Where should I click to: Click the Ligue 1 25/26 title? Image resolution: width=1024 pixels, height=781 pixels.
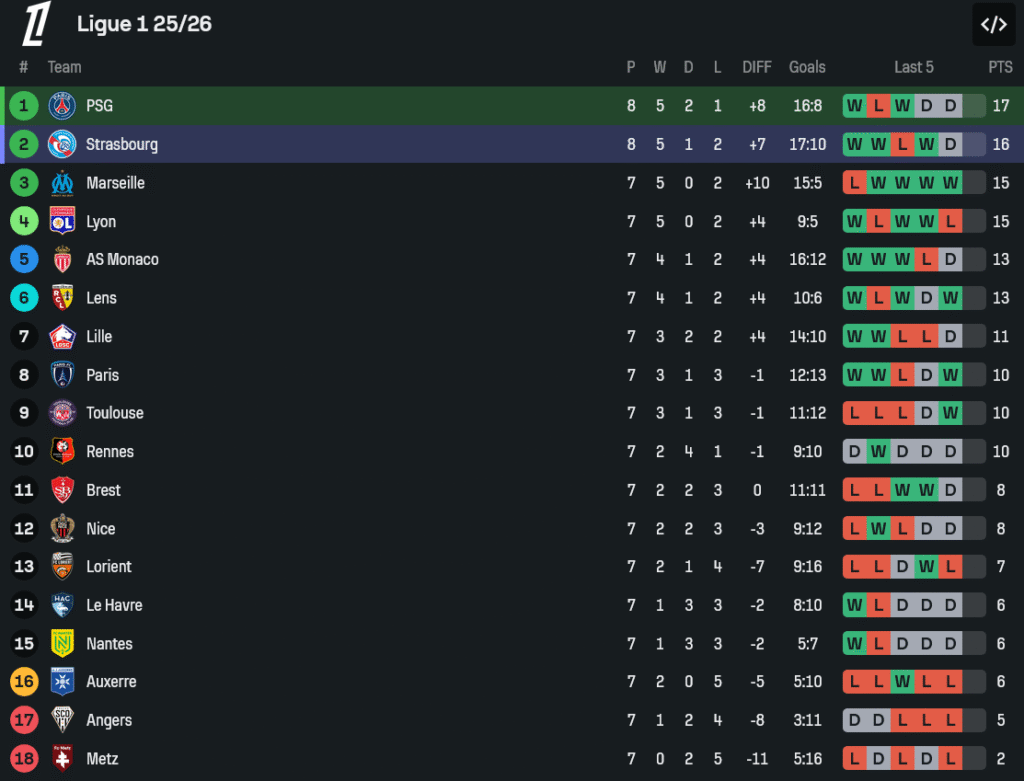(x=144, y=24)
